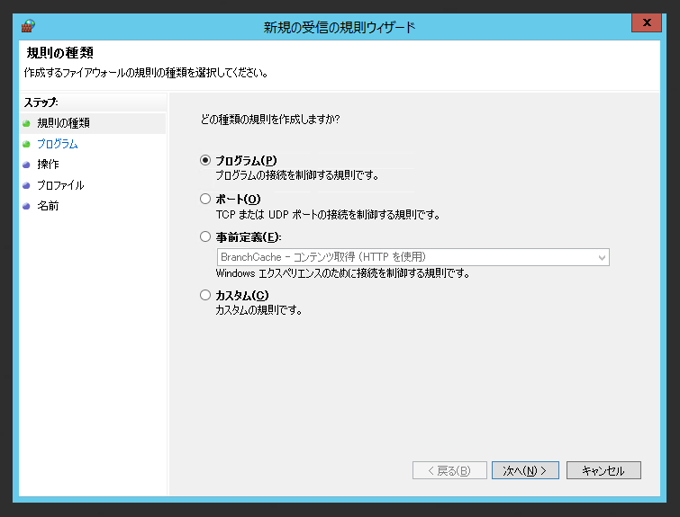
Task: Click the キャンセル button
Action: tap(603, 470)
